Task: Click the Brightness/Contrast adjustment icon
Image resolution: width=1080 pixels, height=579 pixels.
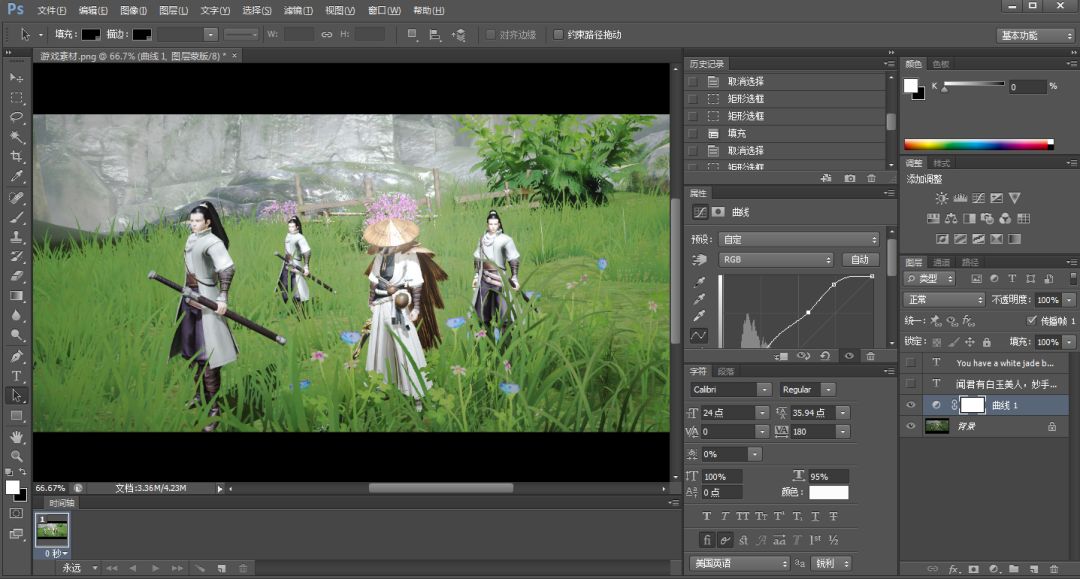Action: pos(942,198)
